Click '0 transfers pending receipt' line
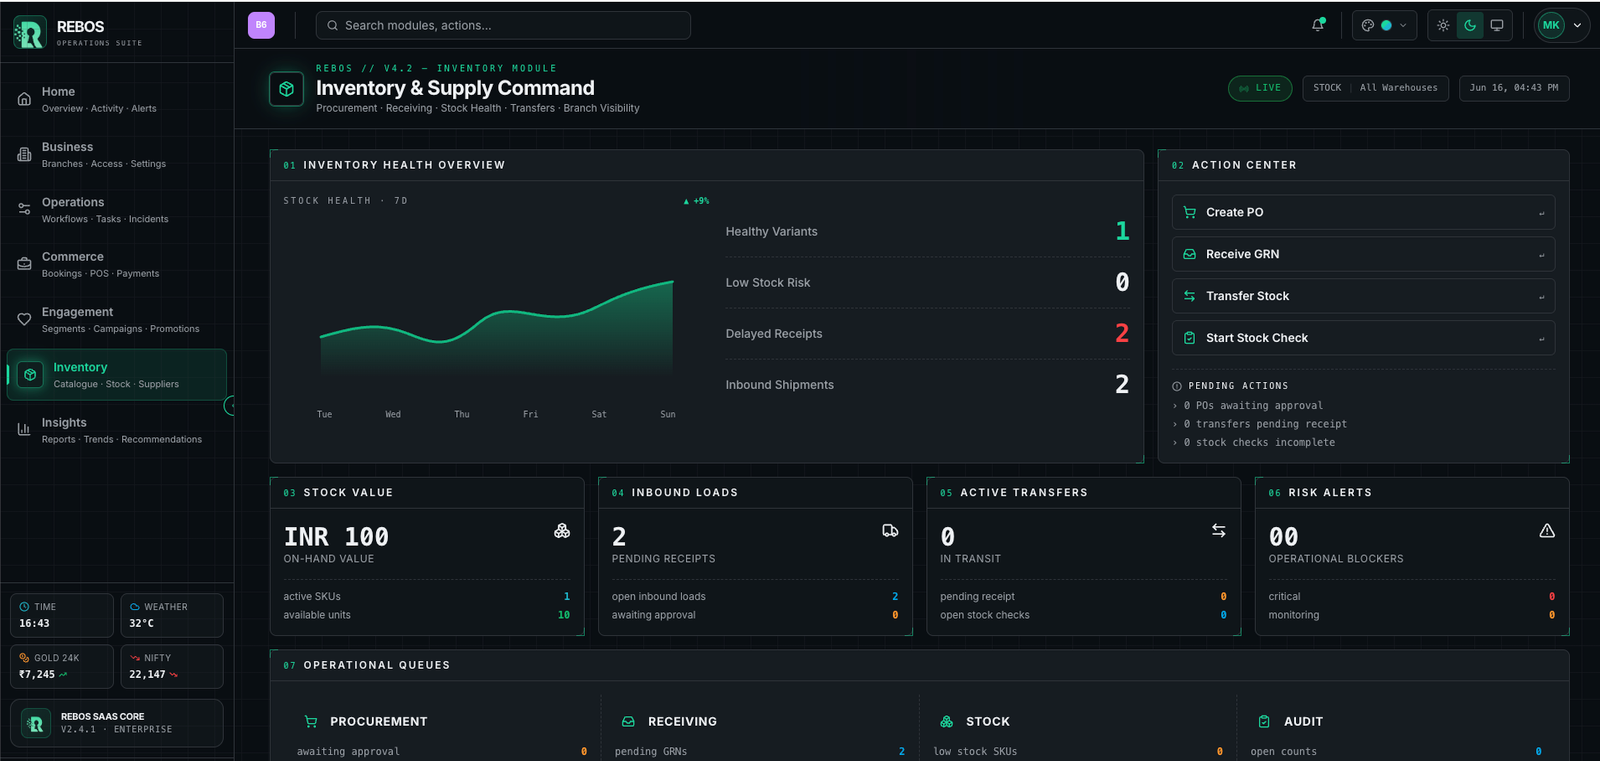The image size is (1600, 761). (x=1265, y=424)
